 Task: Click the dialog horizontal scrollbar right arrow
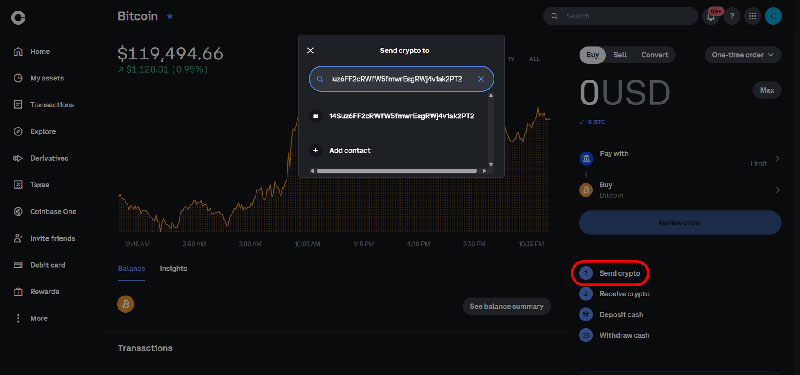point(484,171)
